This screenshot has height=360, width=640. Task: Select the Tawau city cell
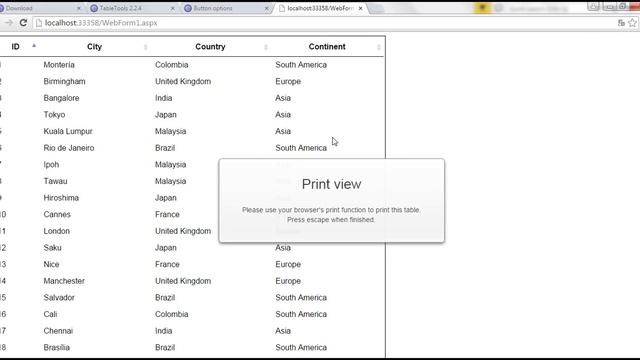pyautogui.click(x=55, y=181)
